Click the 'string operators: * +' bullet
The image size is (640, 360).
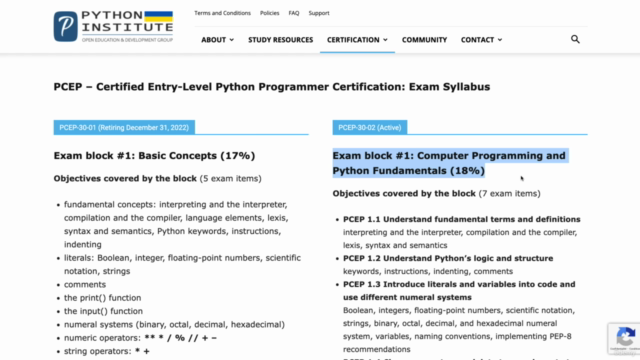107,351
